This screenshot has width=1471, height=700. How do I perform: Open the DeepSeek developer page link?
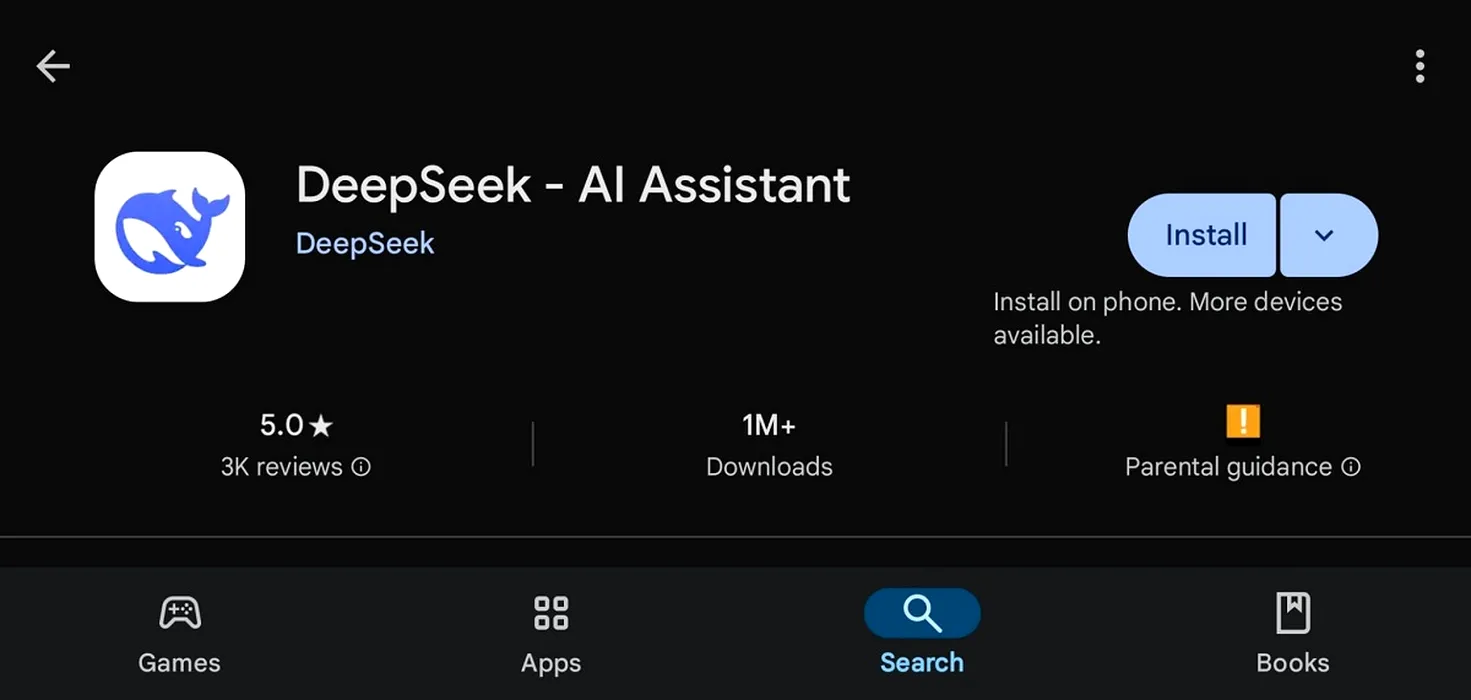[x=365, y=243]
